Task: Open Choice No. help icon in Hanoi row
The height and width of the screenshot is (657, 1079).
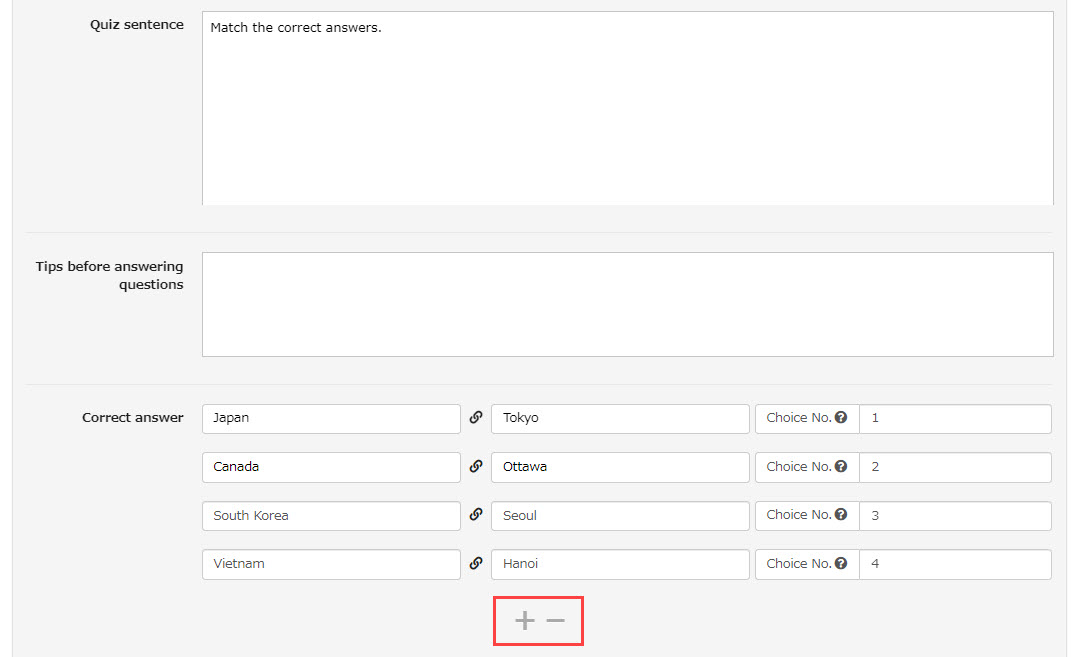Action: tap(841, 564)
